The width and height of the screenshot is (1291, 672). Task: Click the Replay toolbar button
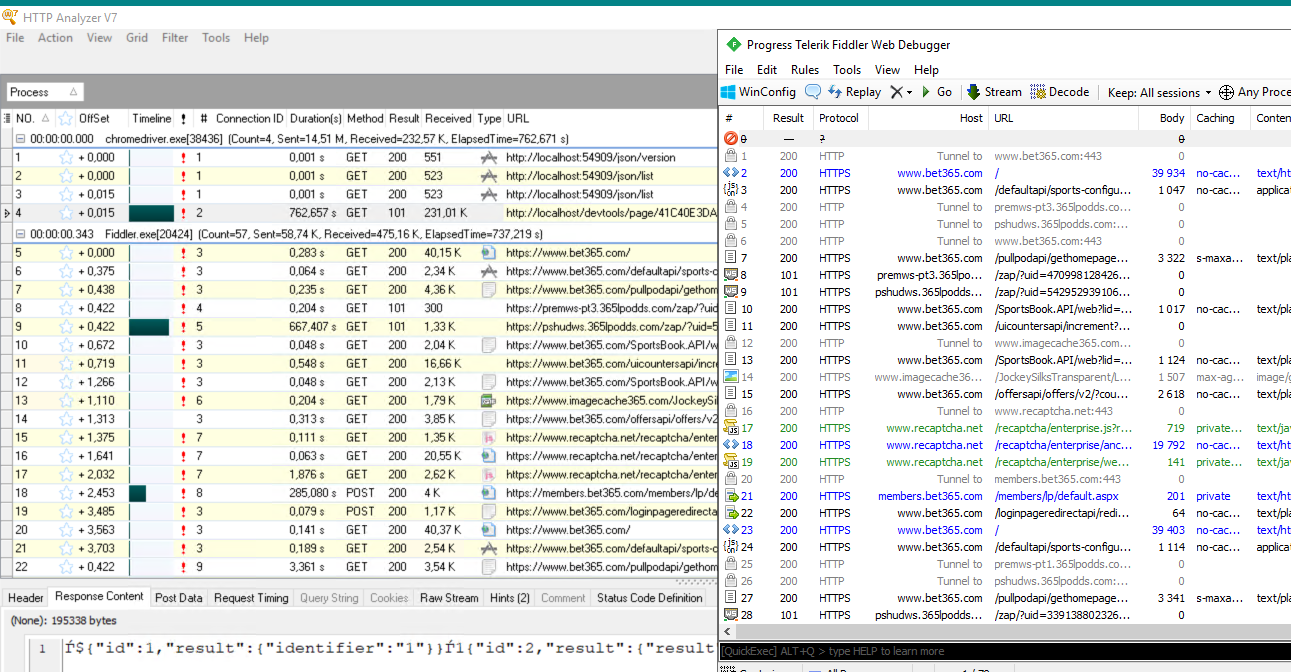tap(853, 92)
